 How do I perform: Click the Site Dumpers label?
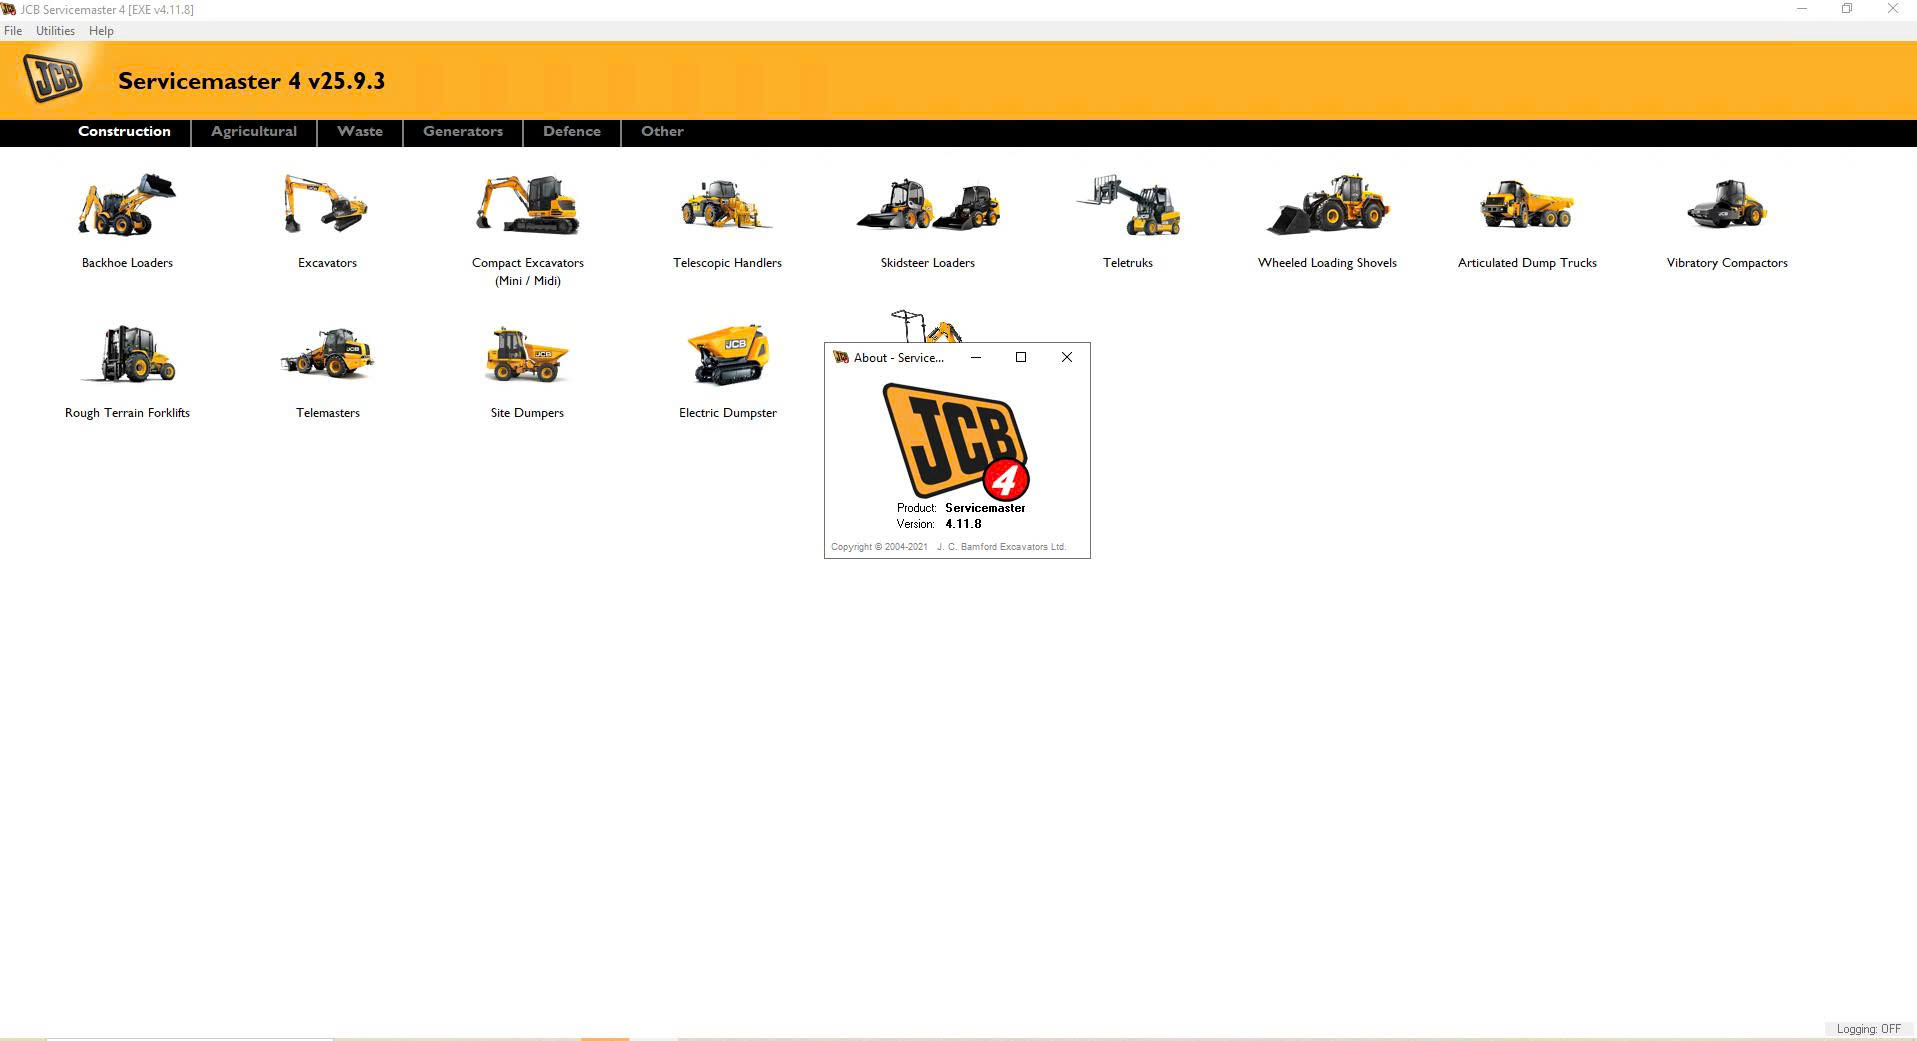coord(527,413)
